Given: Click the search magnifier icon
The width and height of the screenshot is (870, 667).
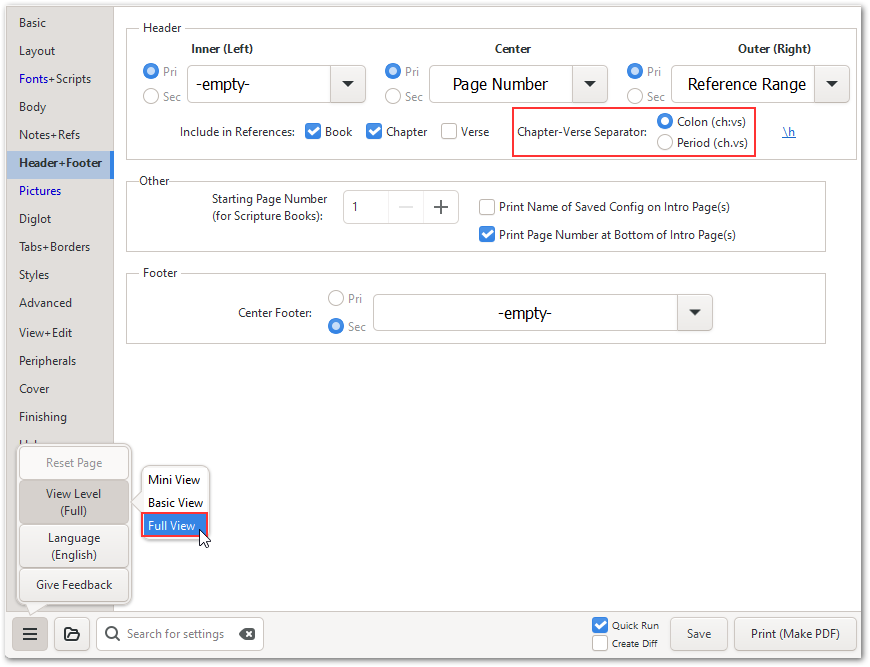Looking at the screenshot, I should point(113,634).
